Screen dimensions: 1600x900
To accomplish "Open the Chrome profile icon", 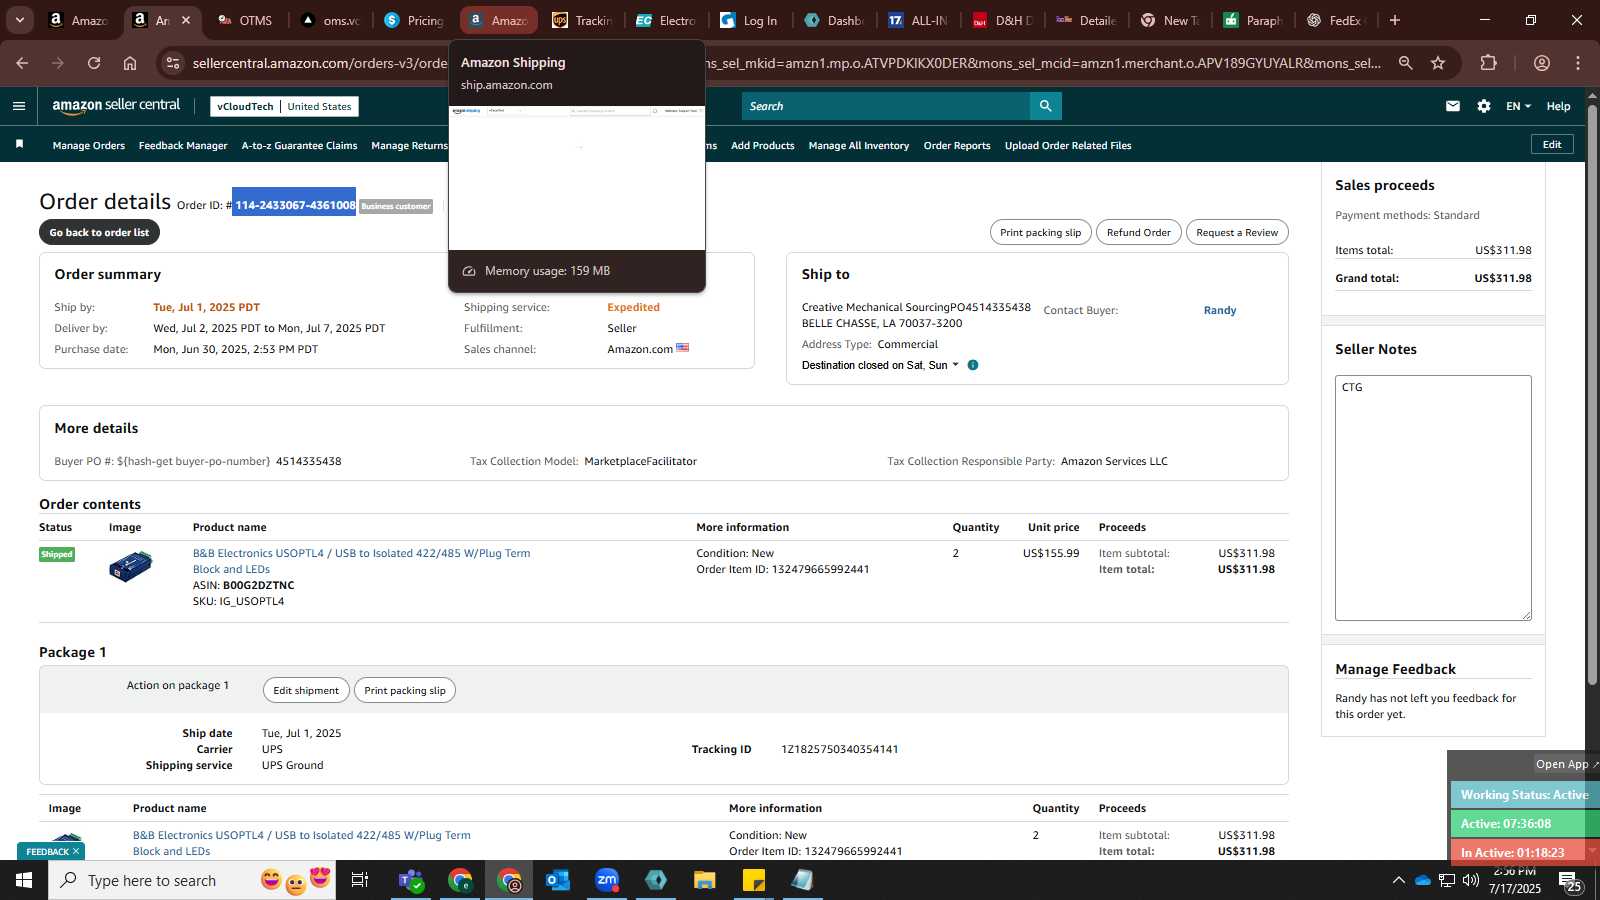I will pyautogui.click(x=1542, y=63).
